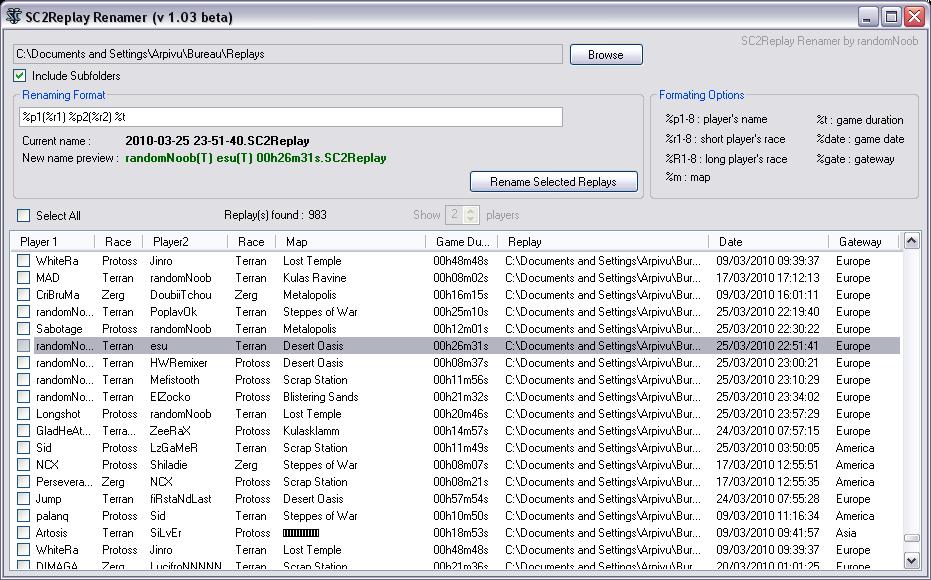Click the 00h08m02s duration cell
Screen dimensions: 931x580
tap(461, 278)
